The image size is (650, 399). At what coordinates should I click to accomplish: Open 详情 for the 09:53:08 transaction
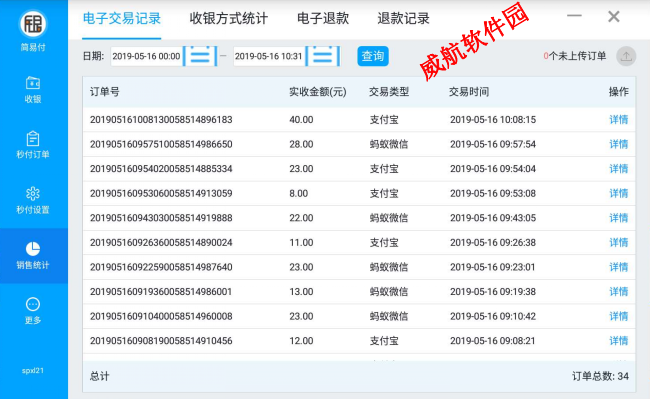tap(618, 193)
